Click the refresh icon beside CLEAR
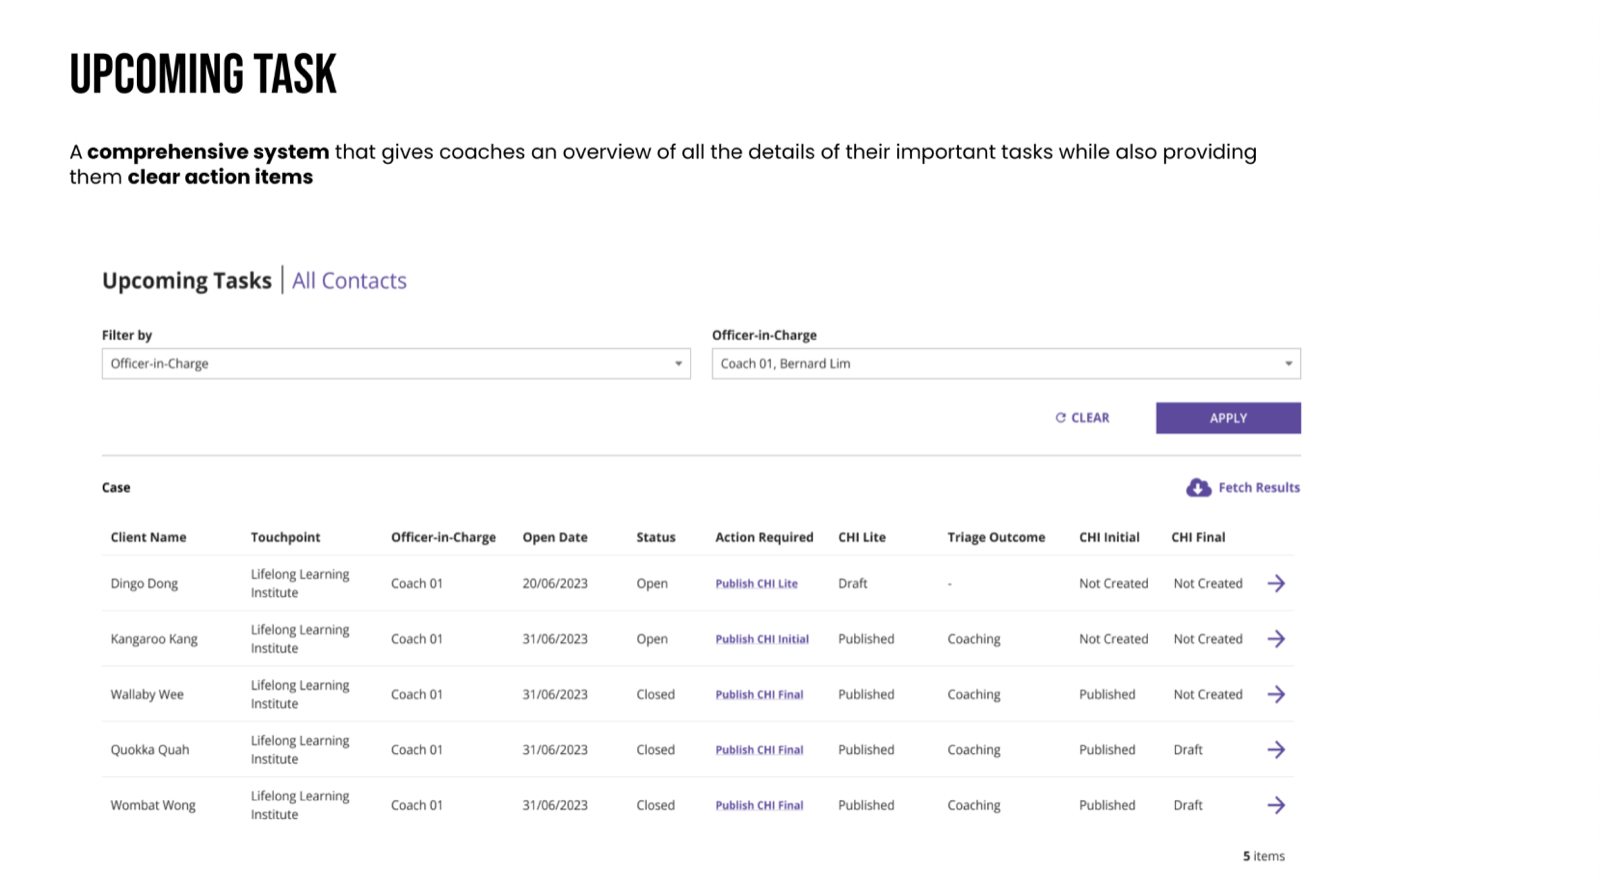 click(x=1061, y=418)
